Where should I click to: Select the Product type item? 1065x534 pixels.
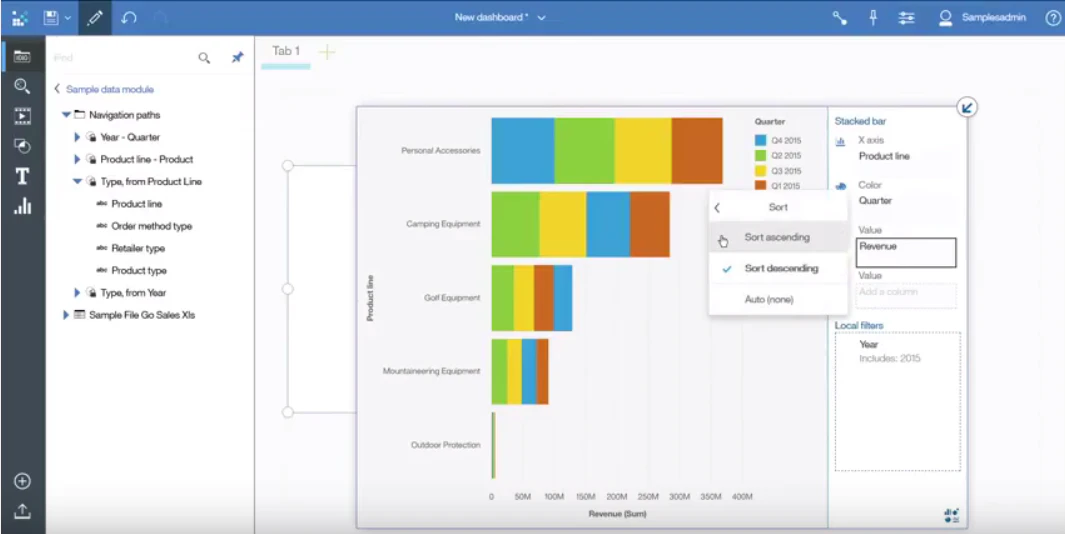pyautogui.click(x=139, y=270)
